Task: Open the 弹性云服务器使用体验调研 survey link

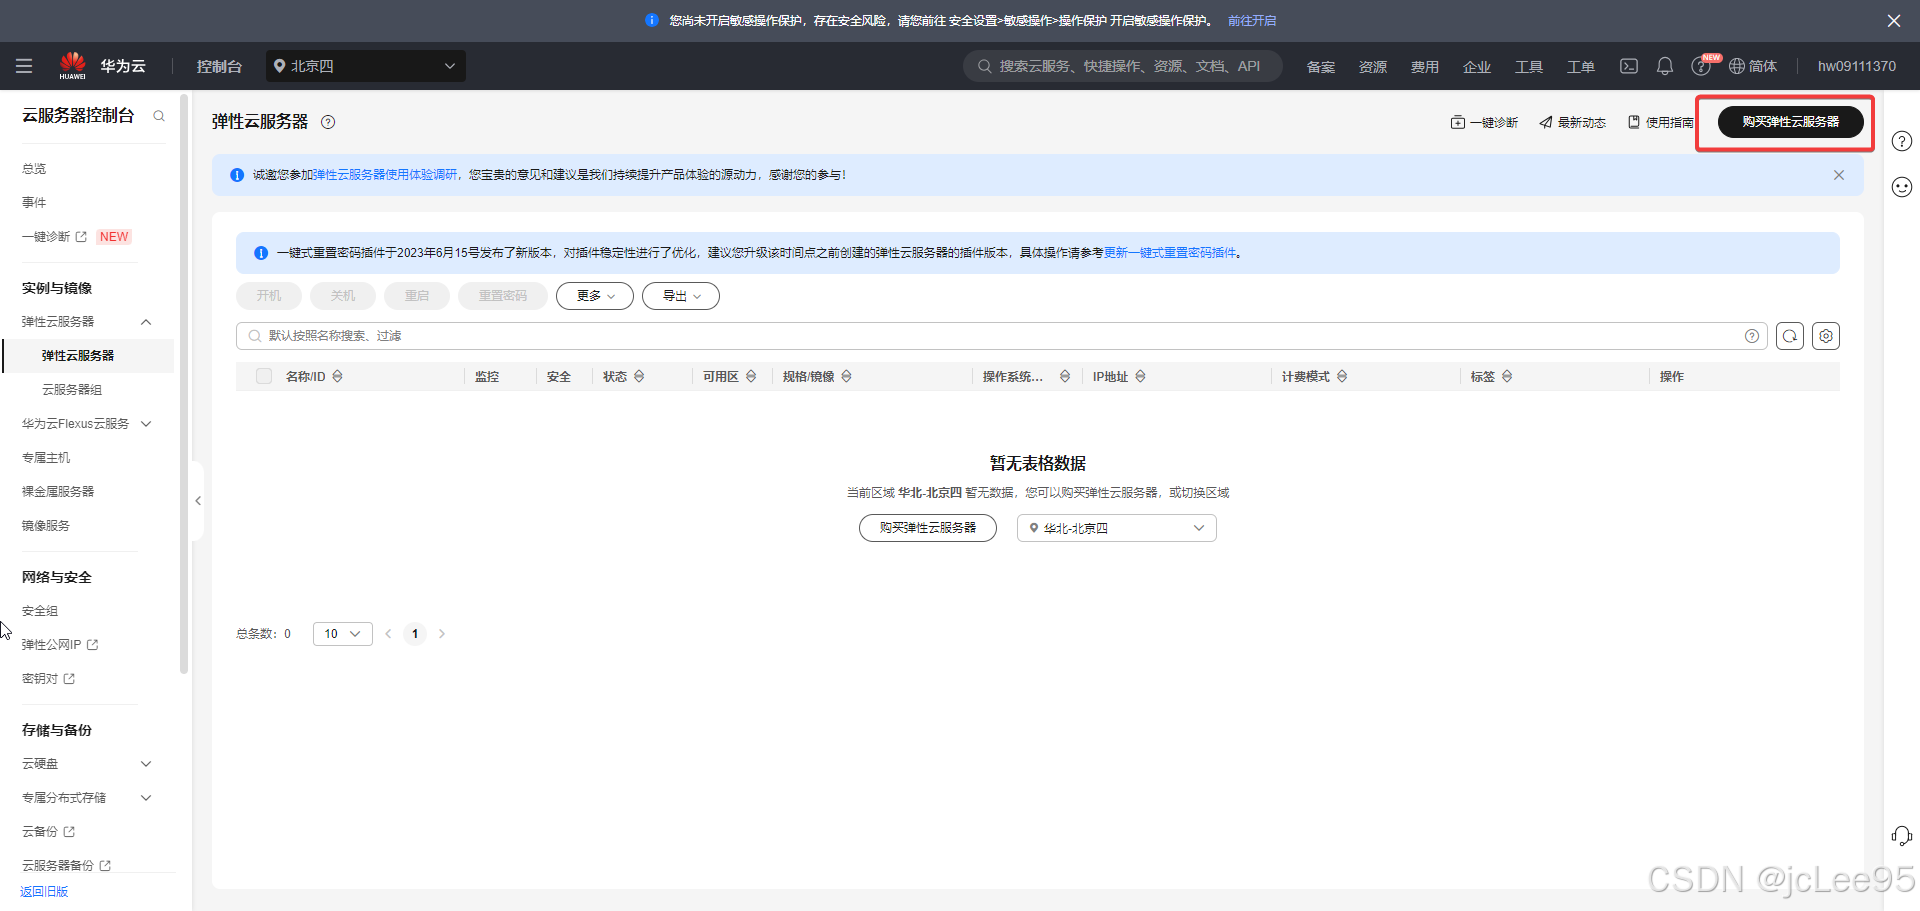Action: pos(385,175)
